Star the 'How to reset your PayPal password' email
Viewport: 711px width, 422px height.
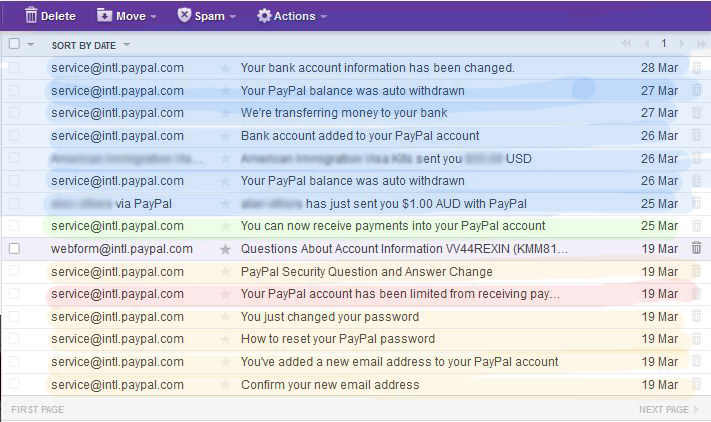(225, 339)
